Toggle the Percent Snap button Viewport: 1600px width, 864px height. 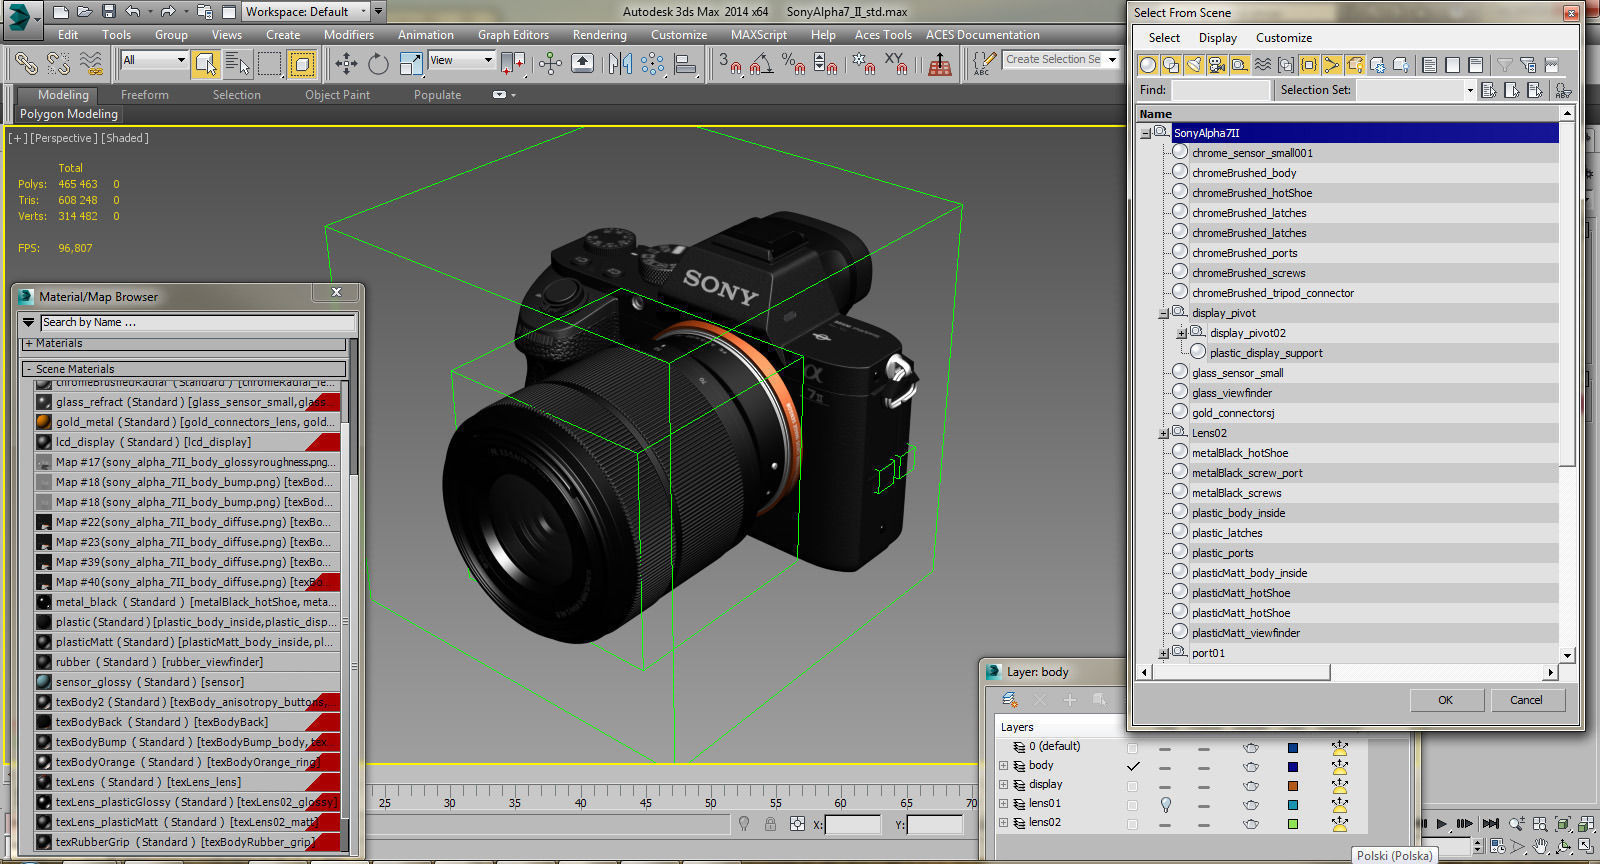(793, 64)
